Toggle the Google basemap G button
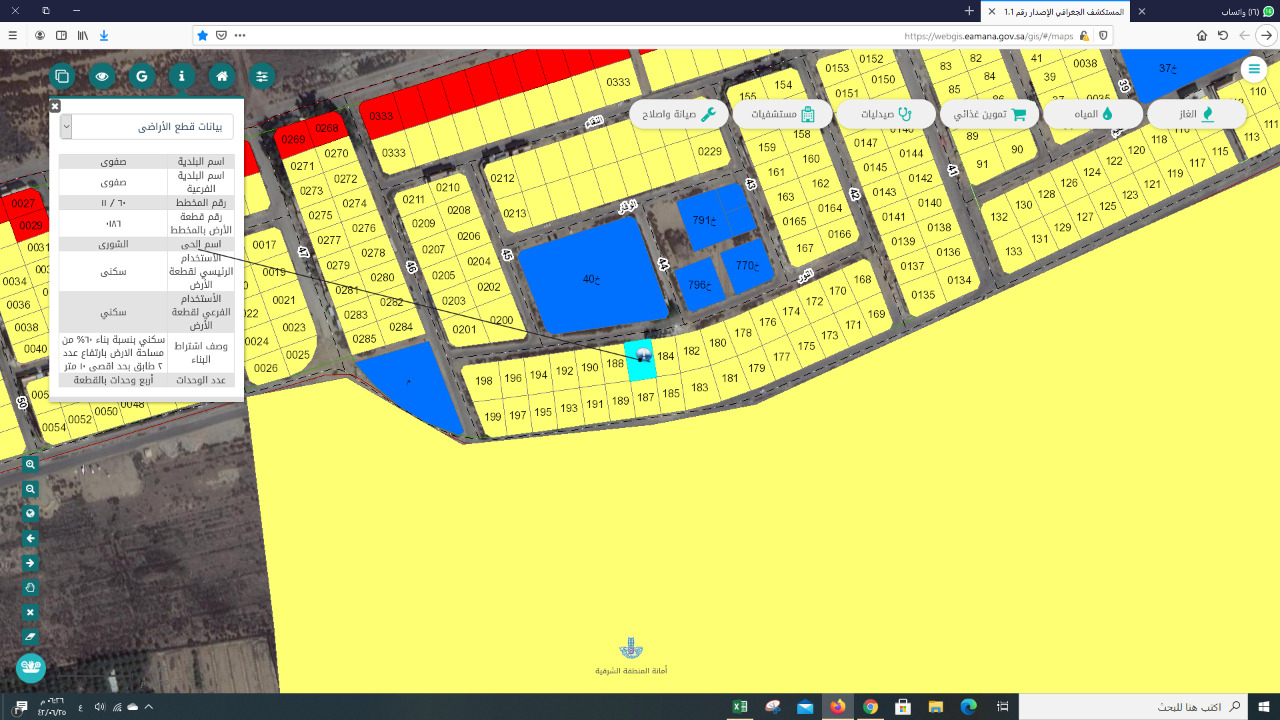 tap(142, 76)
